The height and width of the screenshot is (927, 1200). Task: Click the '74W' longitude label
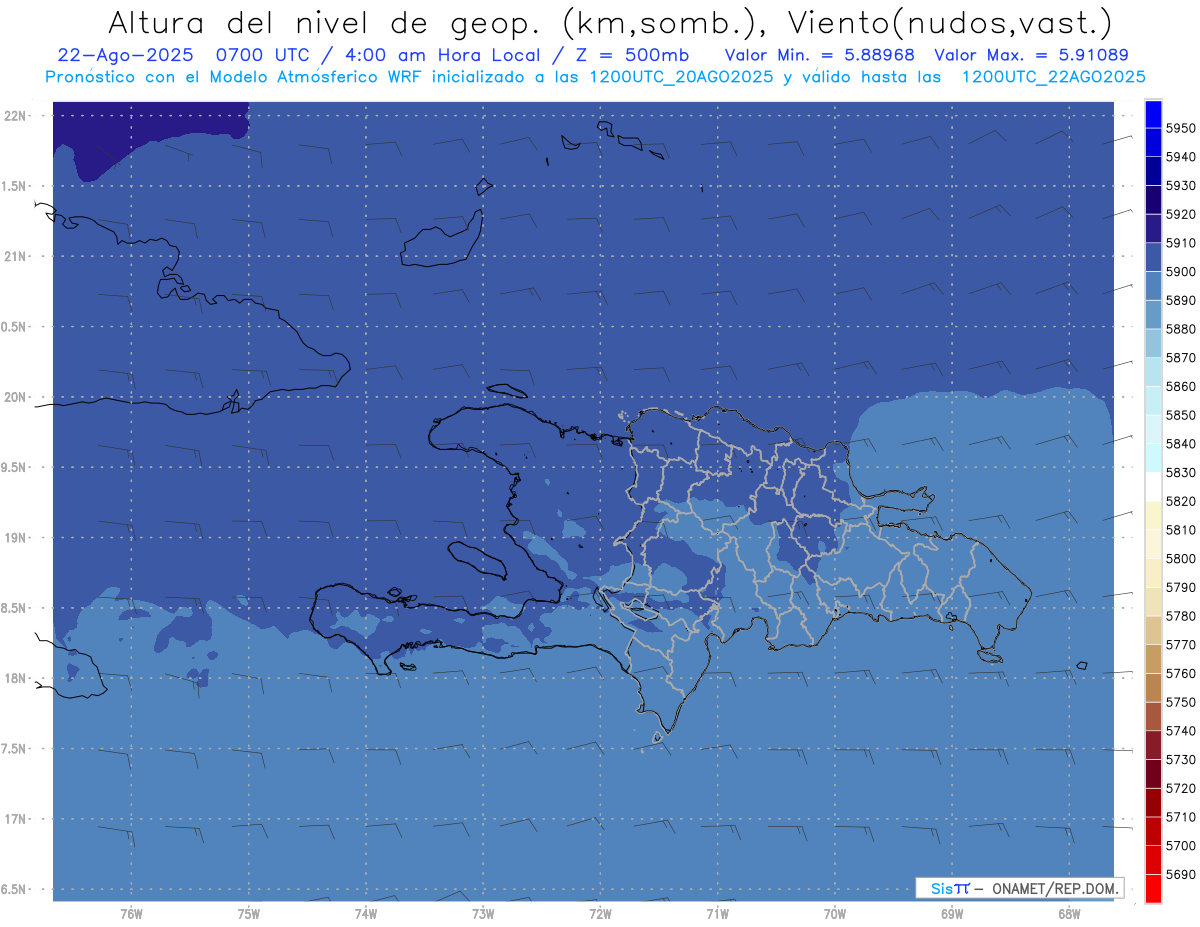click(x=366, y=913)
